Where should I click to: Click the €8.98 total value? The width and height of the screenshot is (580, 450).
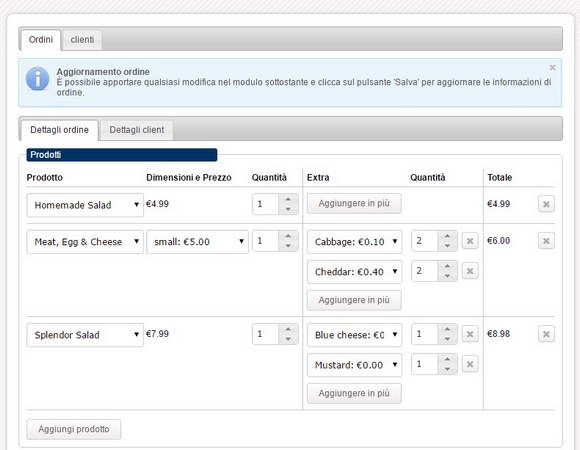(x=499, y=334)
